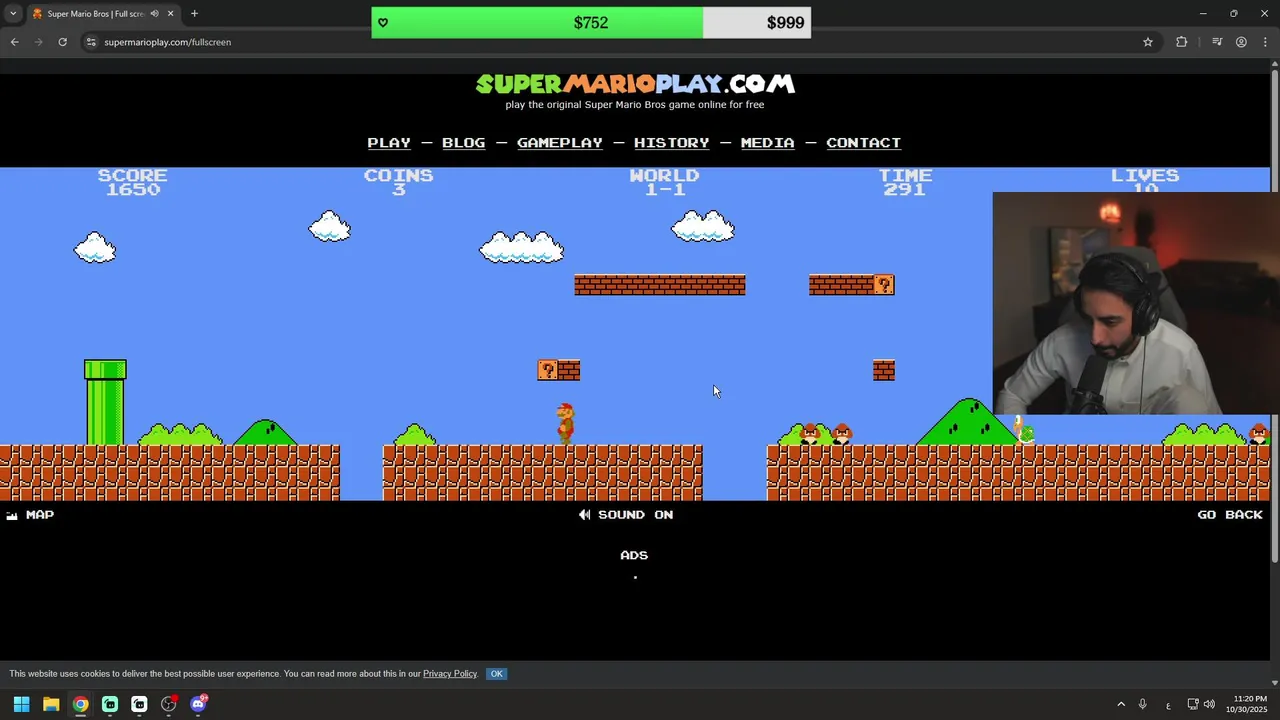The image size is (1280, 720).
Task: Open a new browser tab
Action: pos(194,14)
